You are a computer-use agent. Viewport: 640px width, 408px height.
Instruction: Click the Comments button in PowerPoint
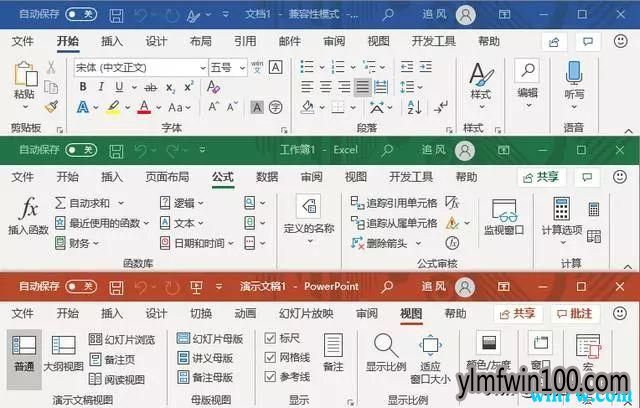(x=575, y=313)
